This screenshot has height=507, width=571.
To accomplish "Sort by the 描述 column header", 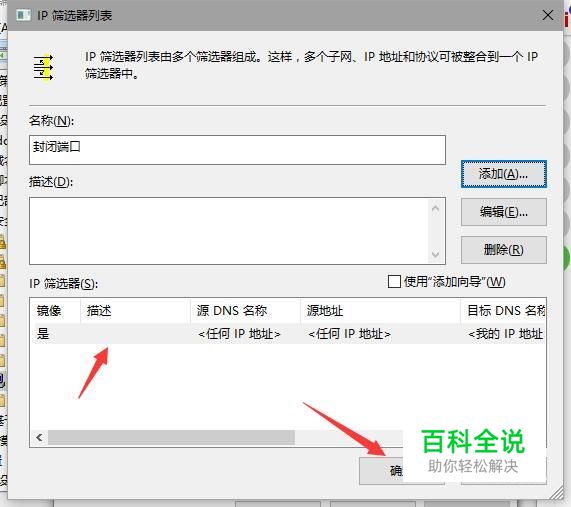I will click(135, 311).
